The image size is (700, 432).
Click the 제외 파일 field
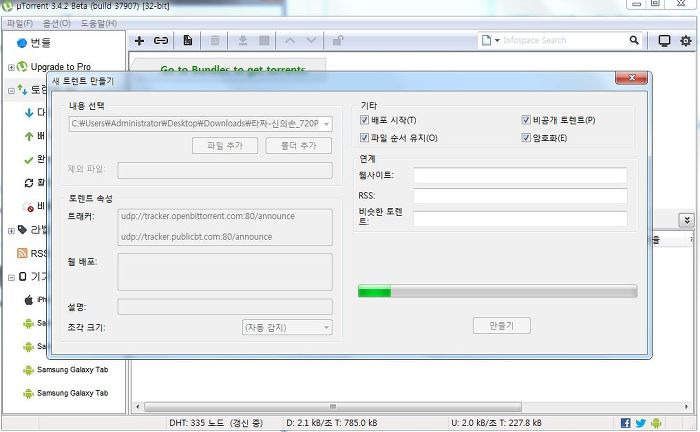click(x=225, y=170)
